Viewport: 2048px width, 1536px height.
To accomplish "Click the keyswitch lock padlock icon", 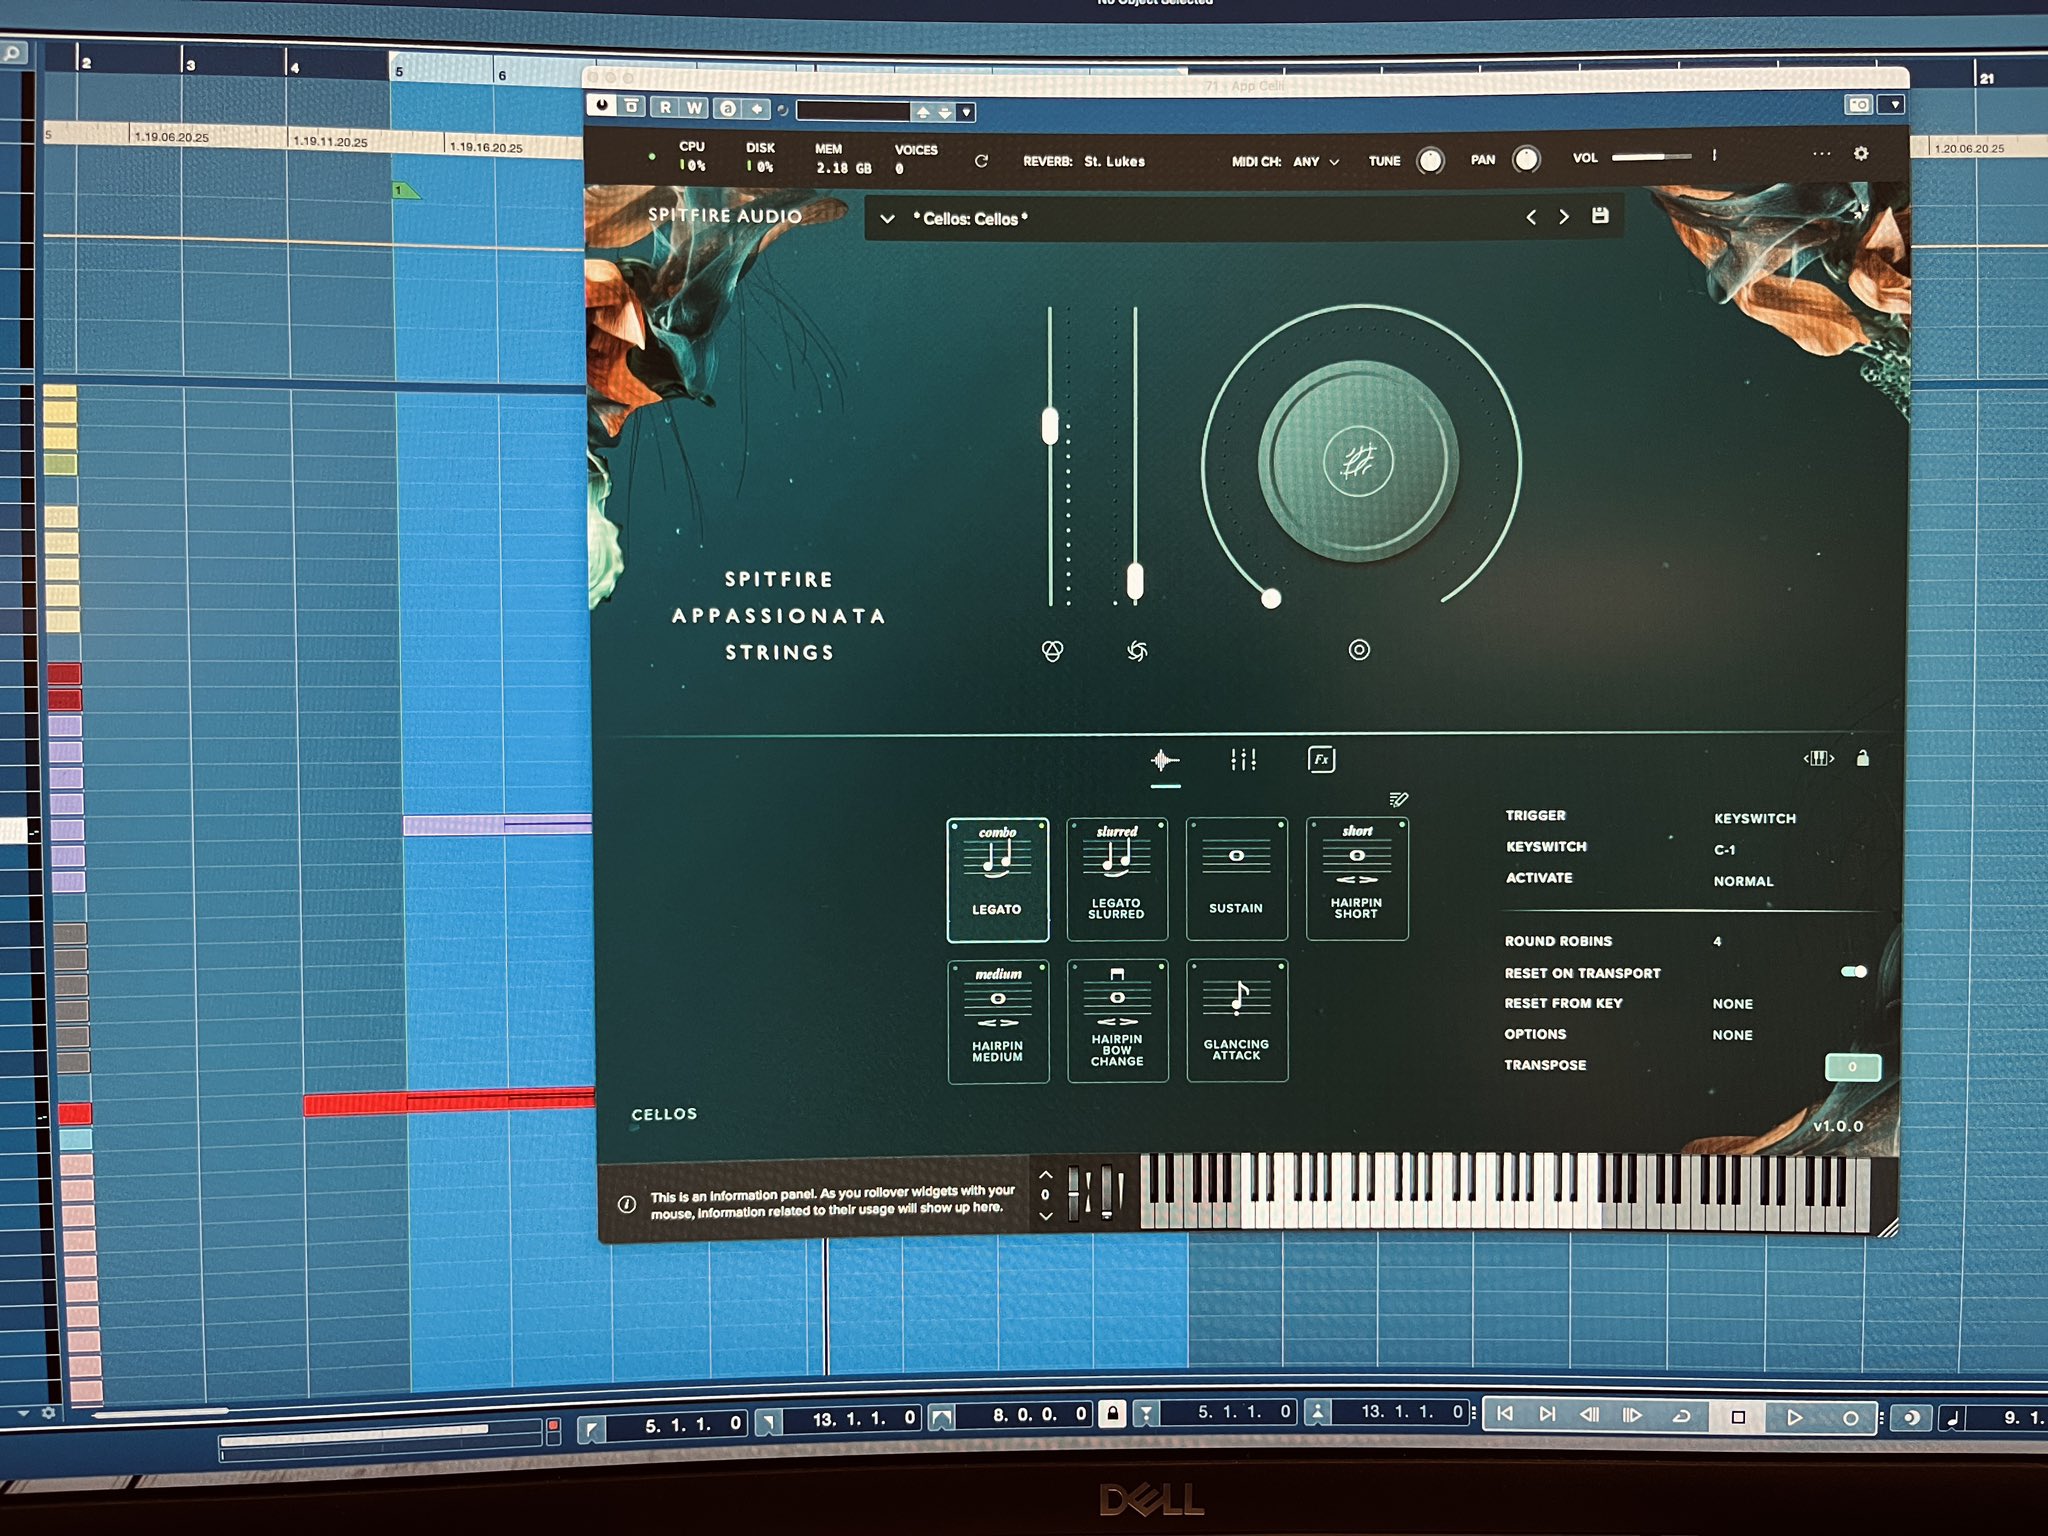I will [1862, 758].
